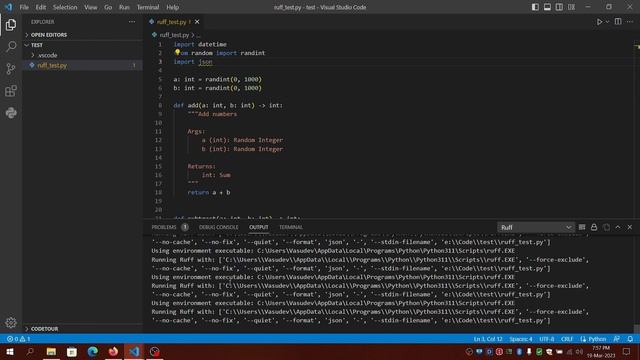
Task: Toggle primary side bar layout icon
Action: tap(535, 7)
